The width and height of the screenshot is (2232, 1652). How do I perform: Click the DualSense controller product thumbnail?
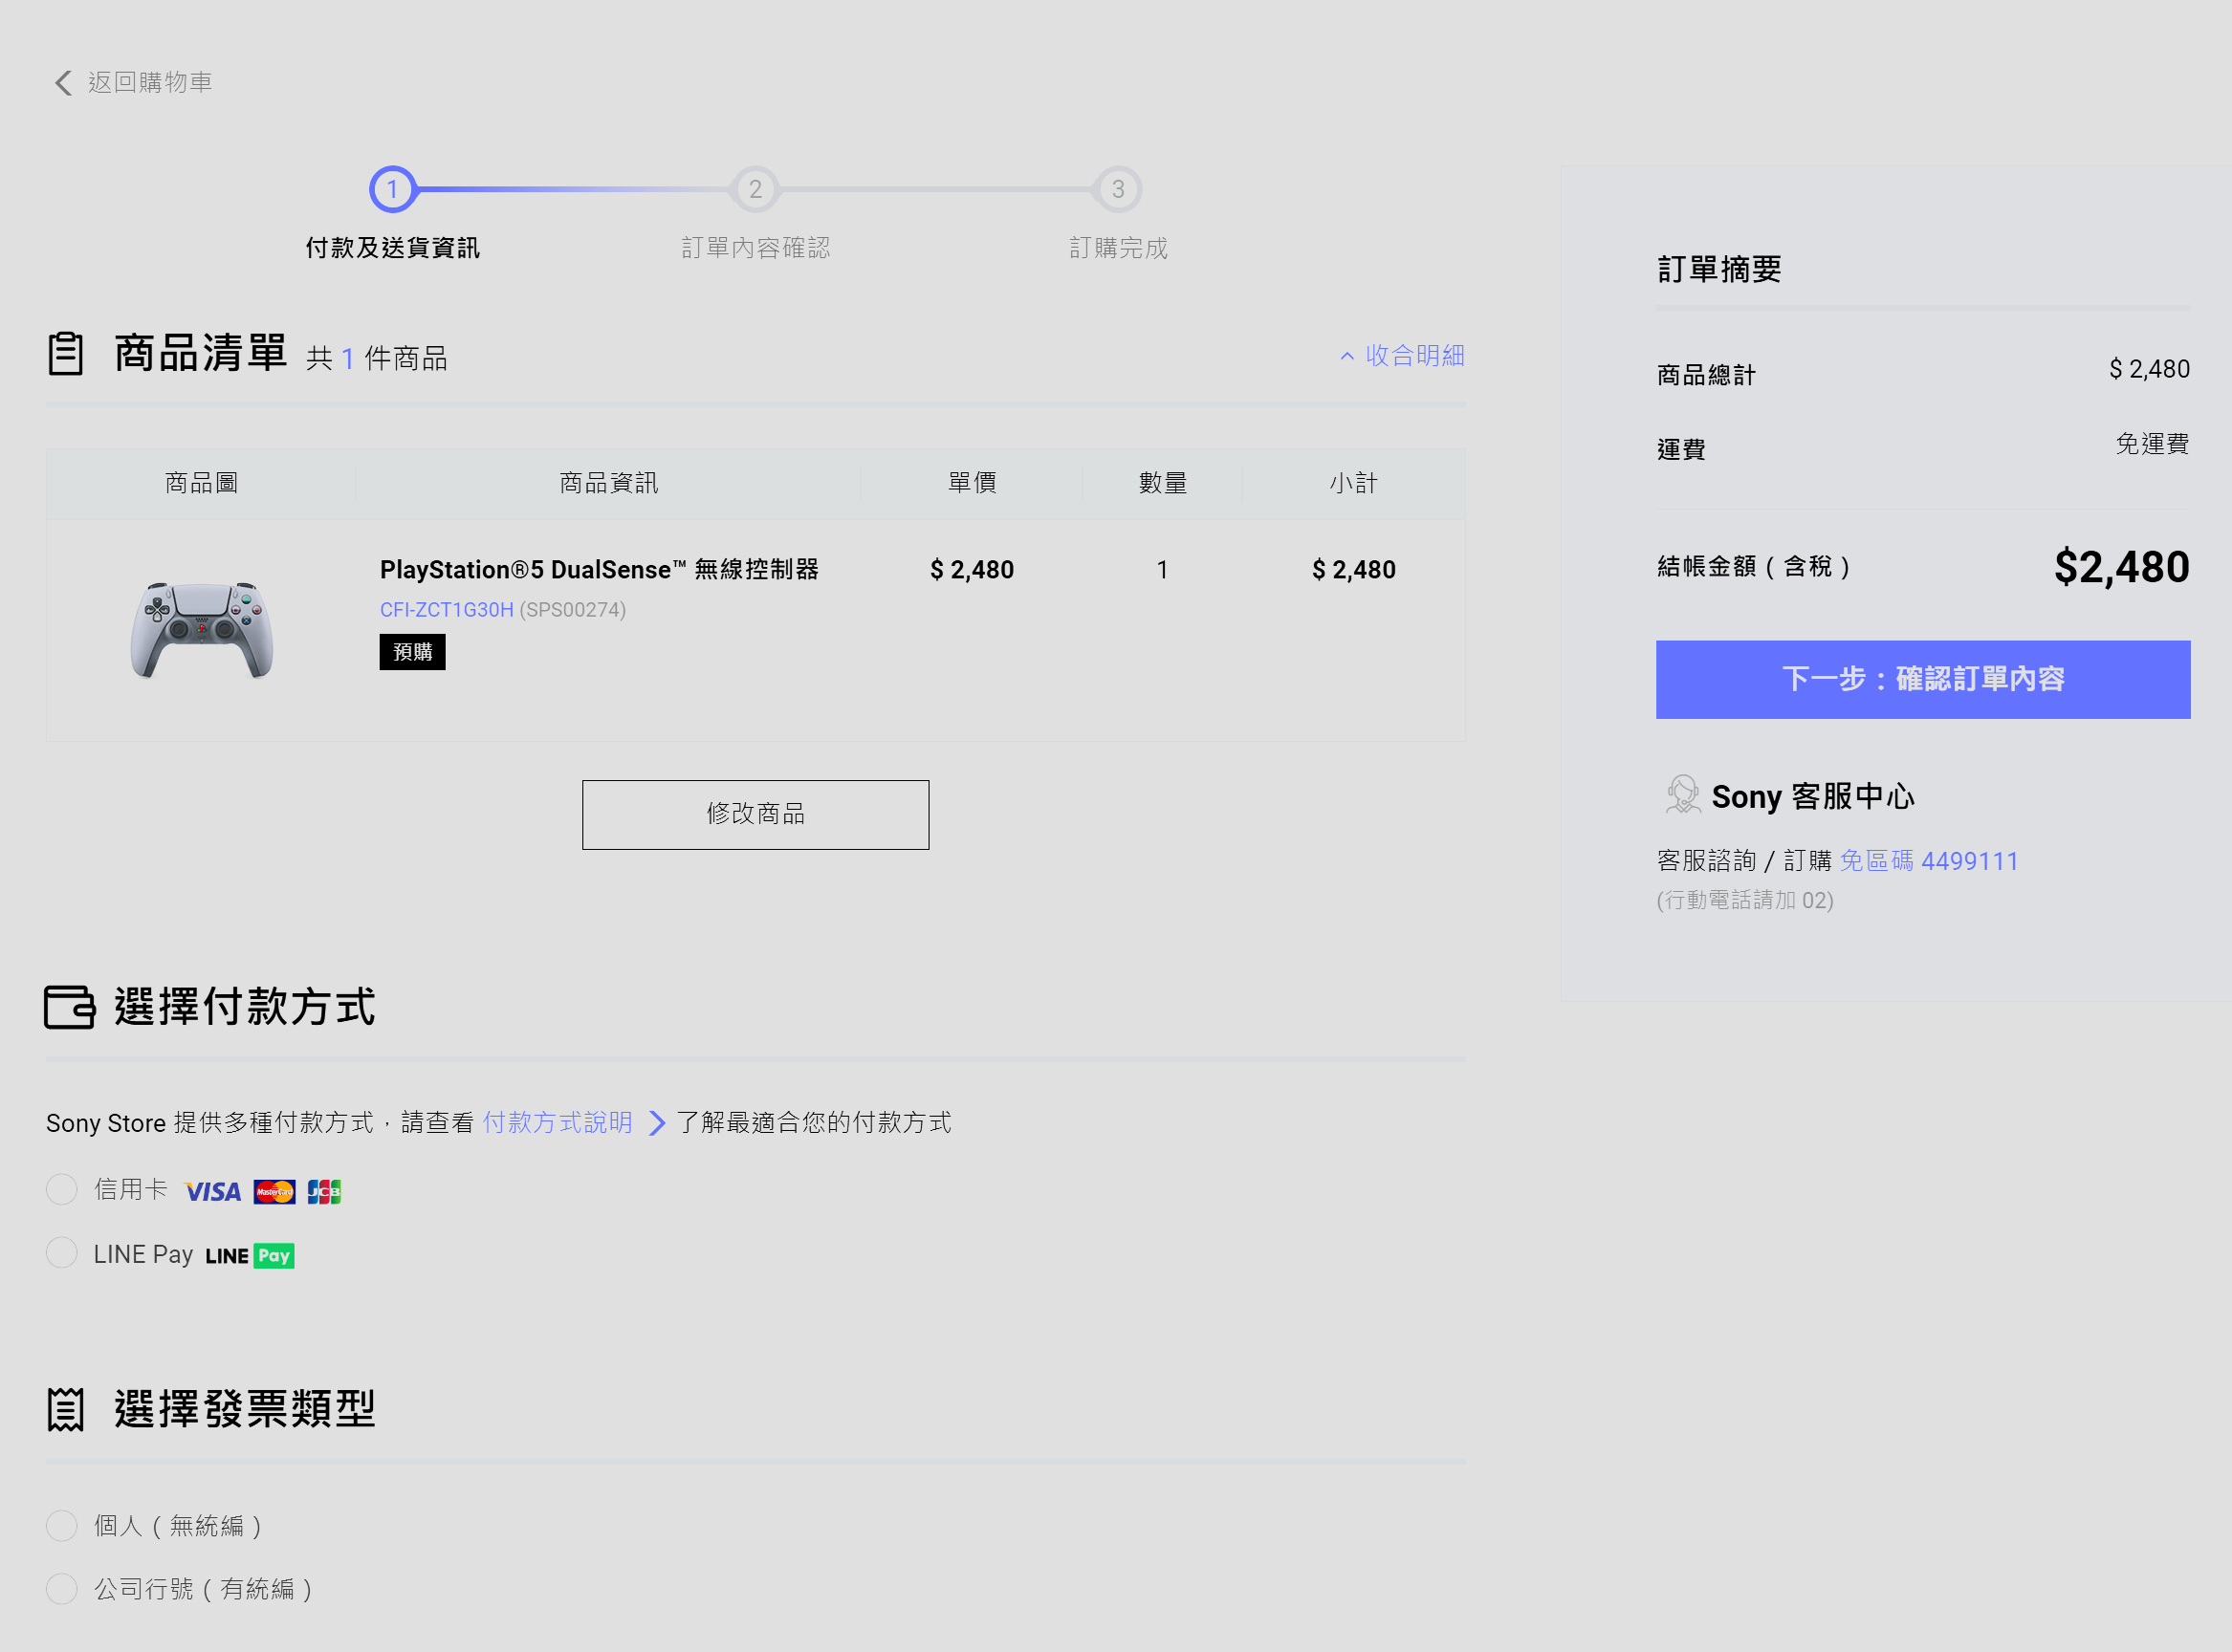(x=201, y=630)
